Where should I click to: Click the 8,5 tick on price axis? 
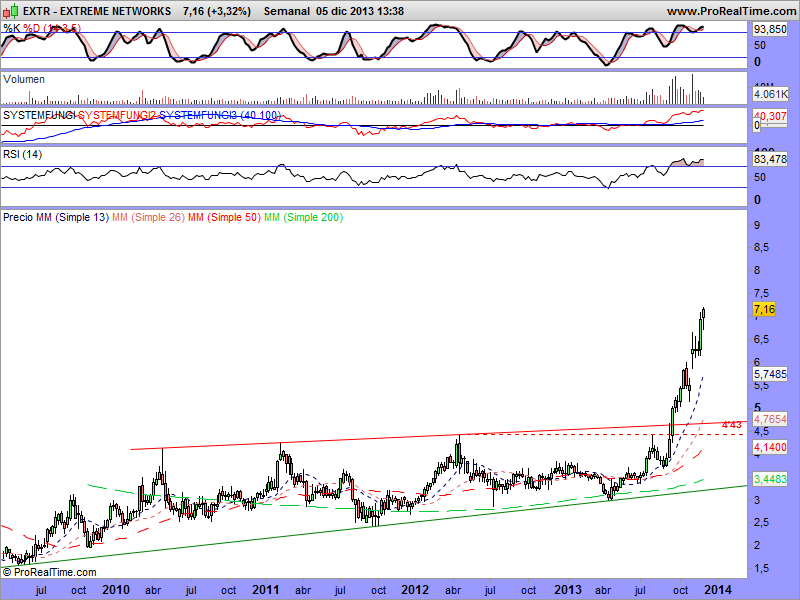click(x=762, y=247)
